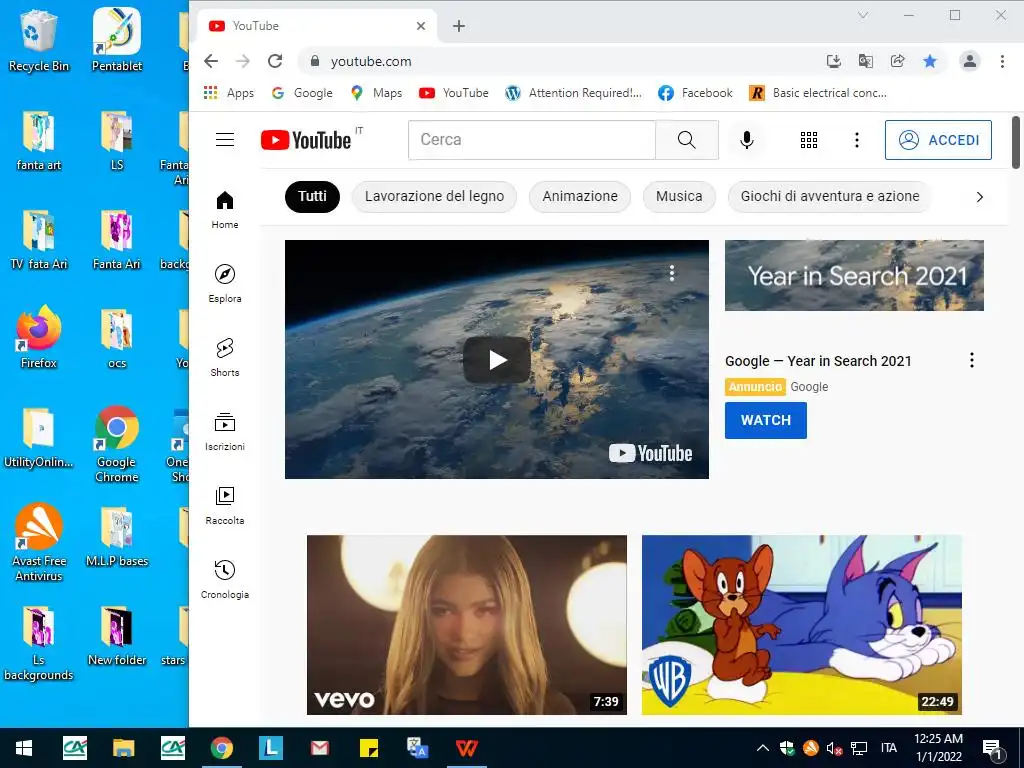Click the translate page icon
The image size is (1024, 768).
pos(865,61)
